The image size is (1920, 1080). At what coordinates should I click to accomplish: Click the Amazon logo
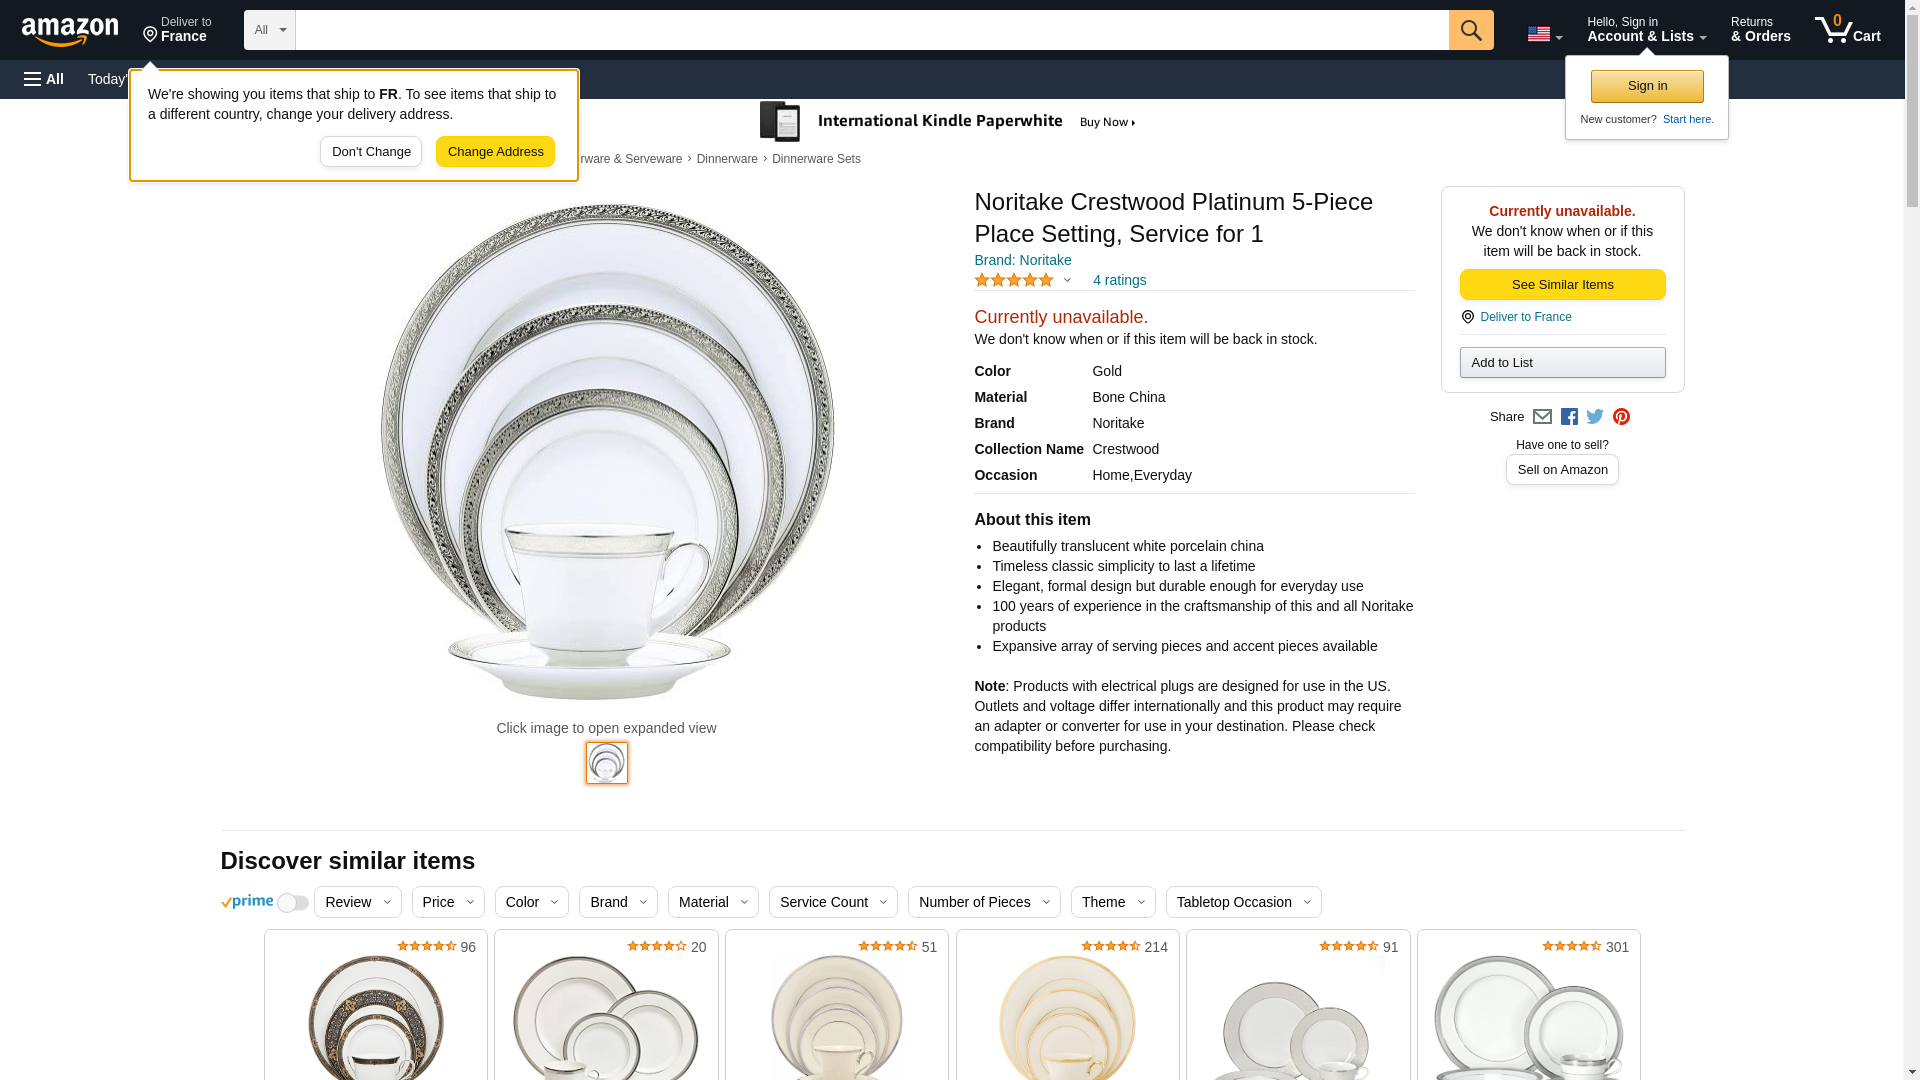click(x=70, y=31)
